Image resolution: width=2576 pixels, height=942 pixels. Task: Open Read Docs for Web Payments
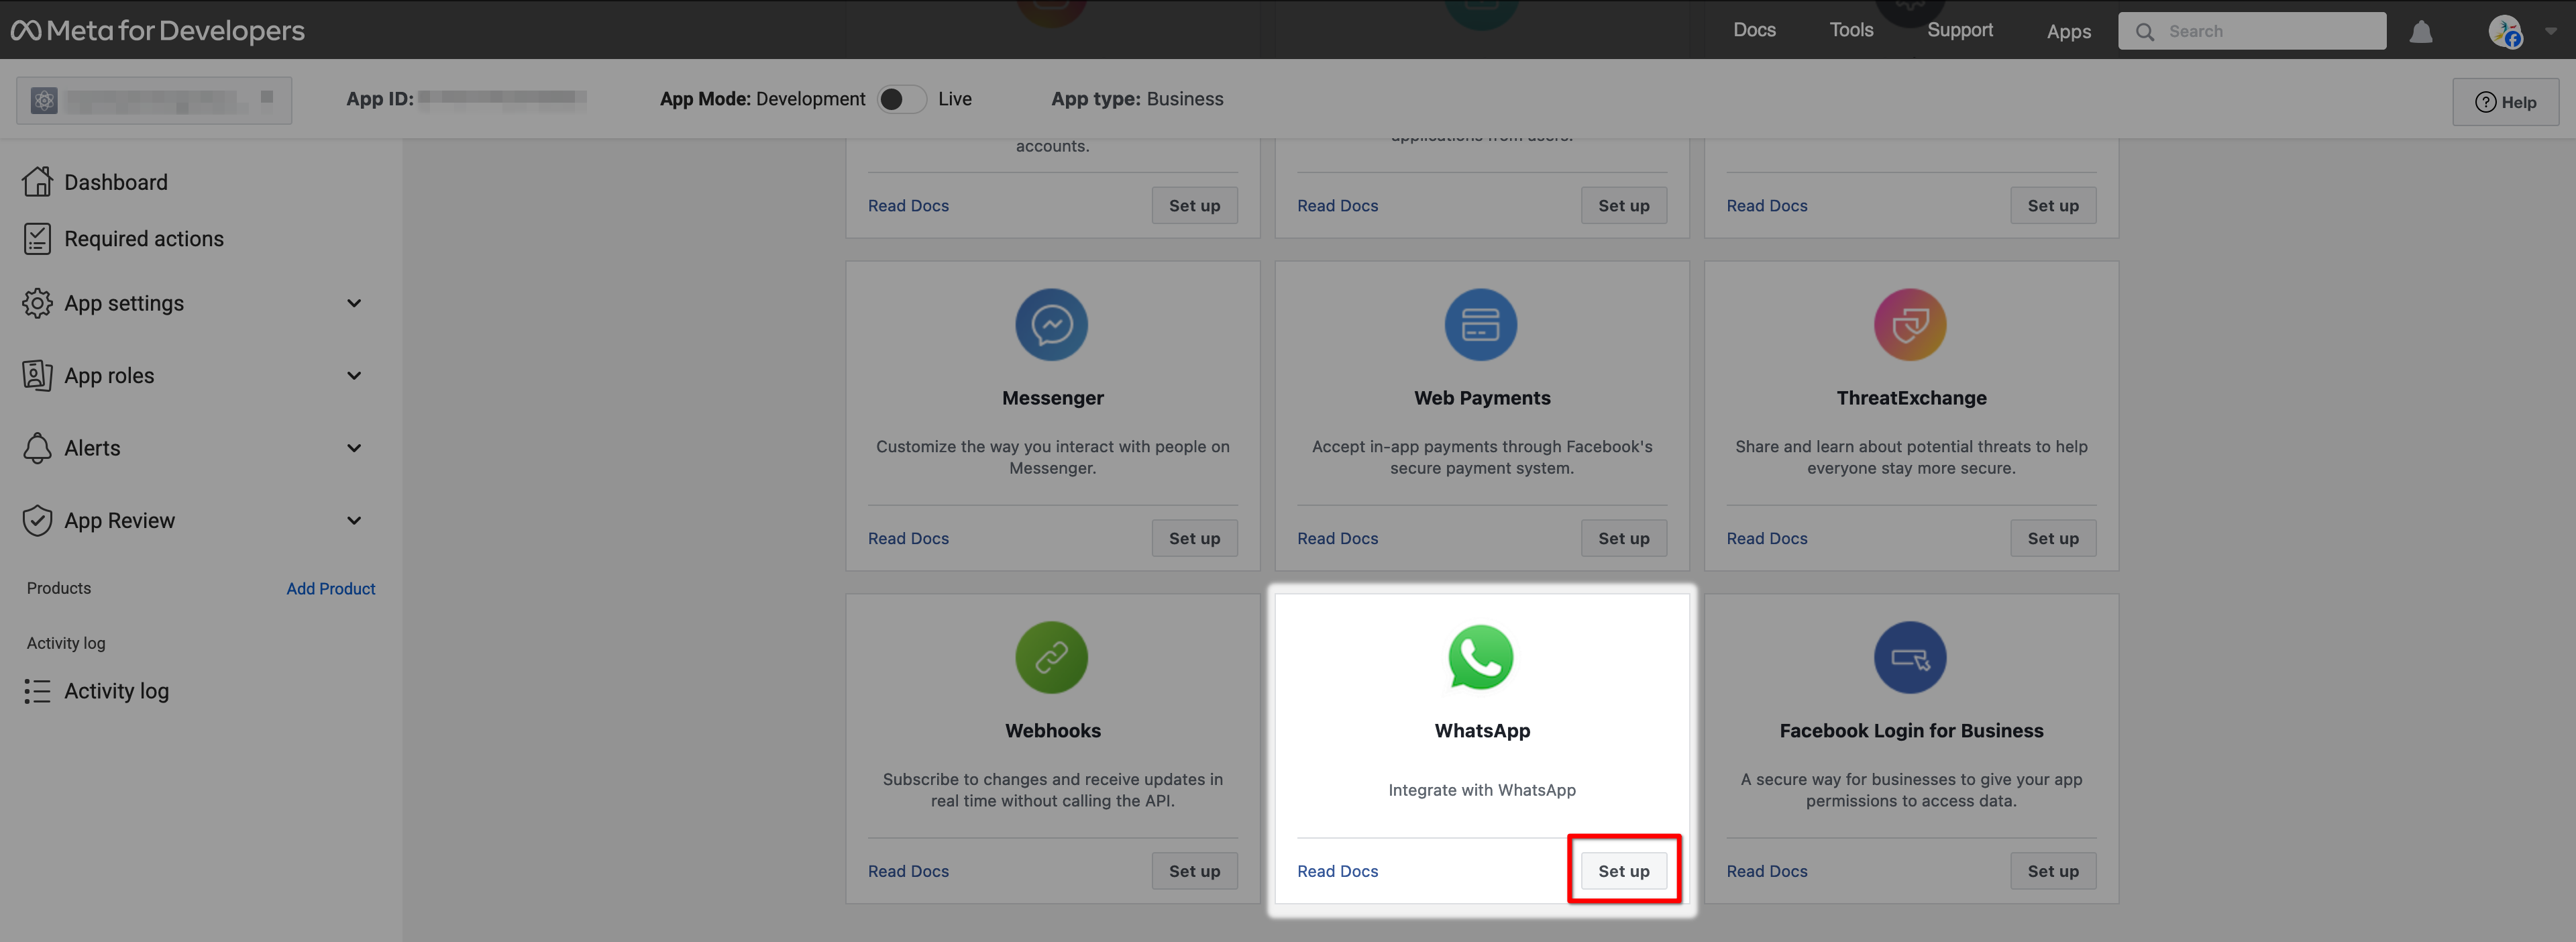(1337, 538)
